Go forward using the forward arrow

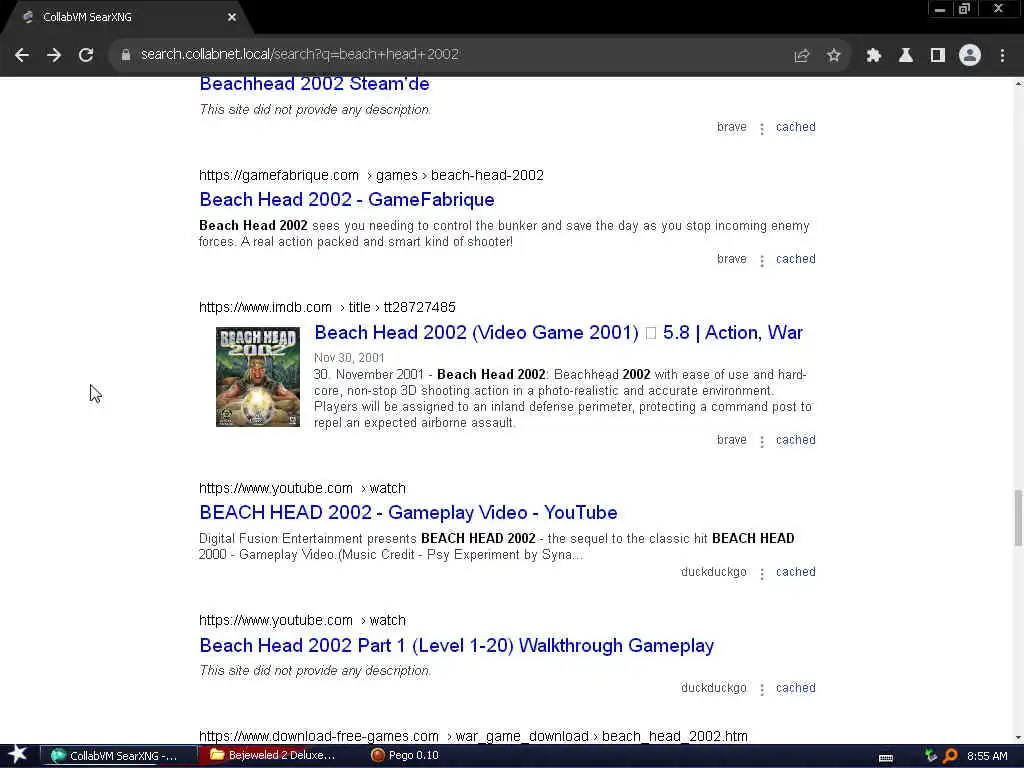pyautogui.click(x=54, y=56)
